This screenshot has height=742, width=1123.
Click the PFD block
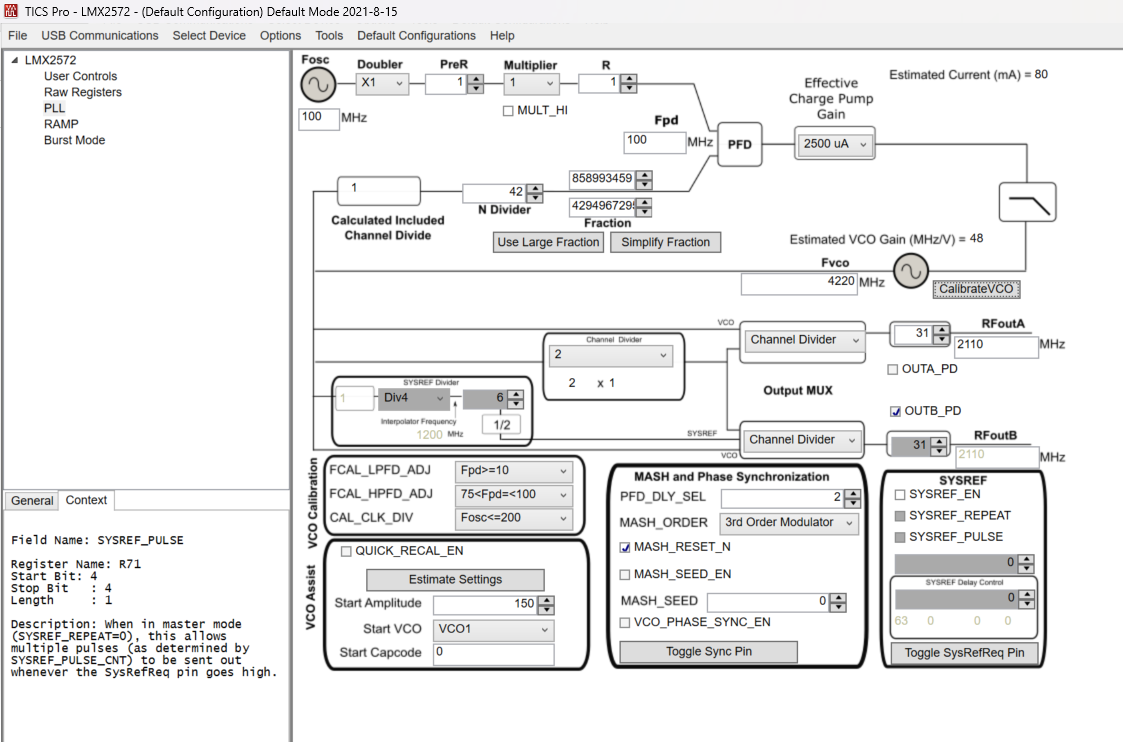point(739,144)
